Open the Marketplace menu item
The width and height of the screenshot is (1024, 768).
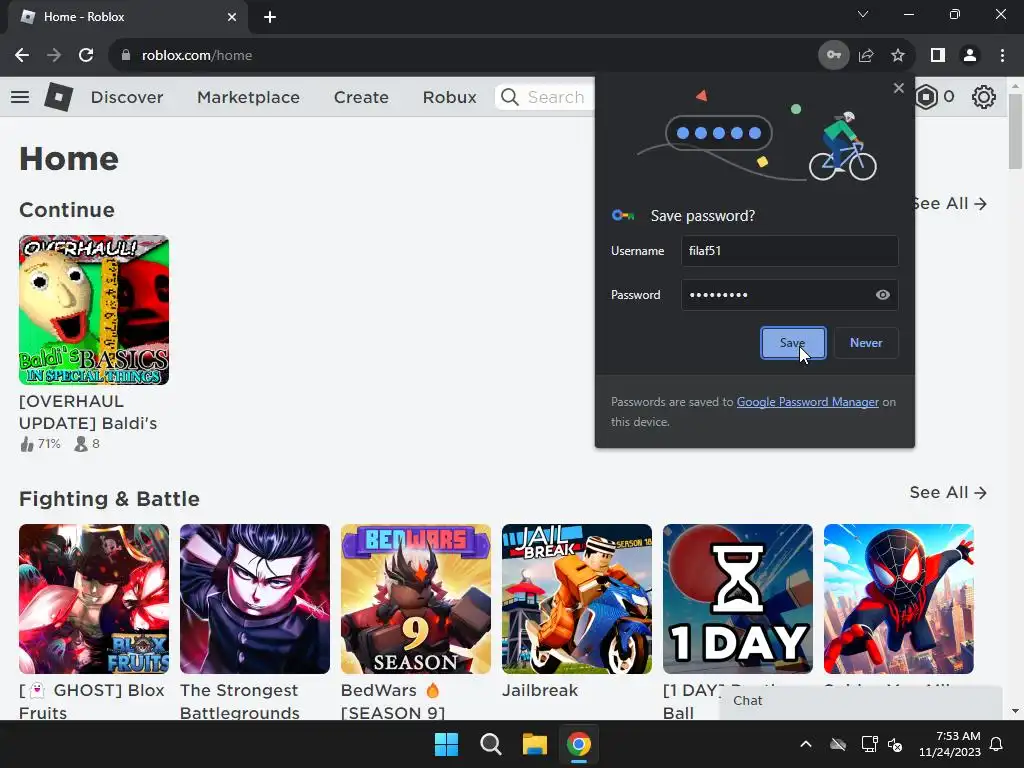(248, 97)
